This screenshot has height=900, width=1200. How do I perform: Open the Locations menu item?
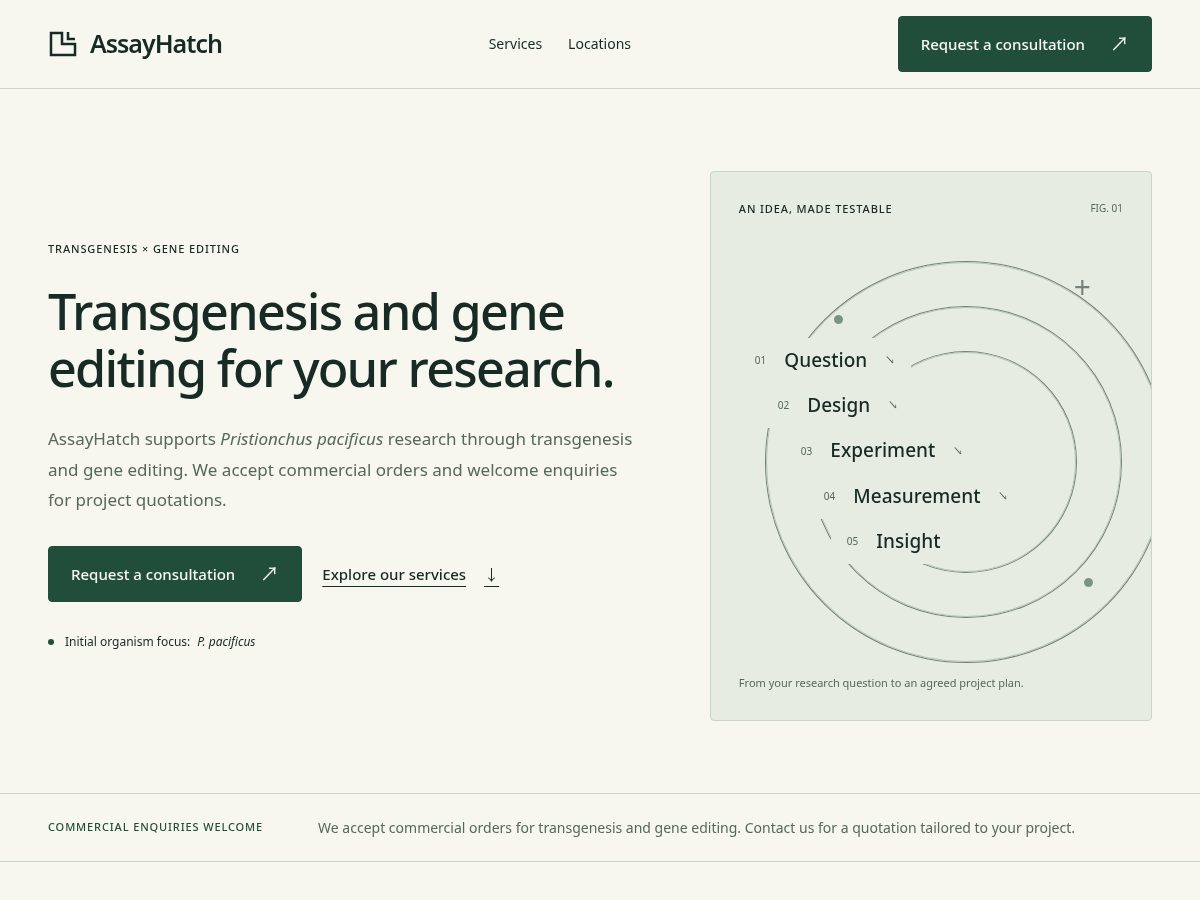(x=599, y=44)
